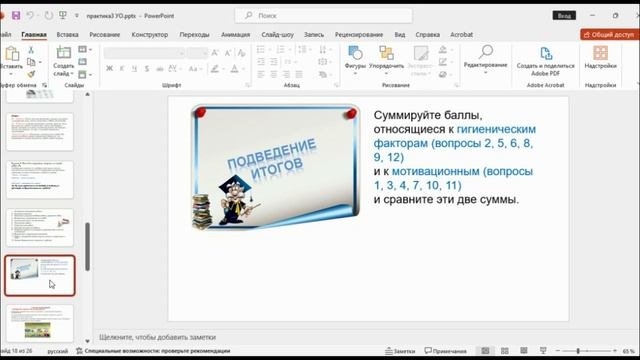Increase font size with the larger A icon
640x360 pixels.
[x=215, y=53]
